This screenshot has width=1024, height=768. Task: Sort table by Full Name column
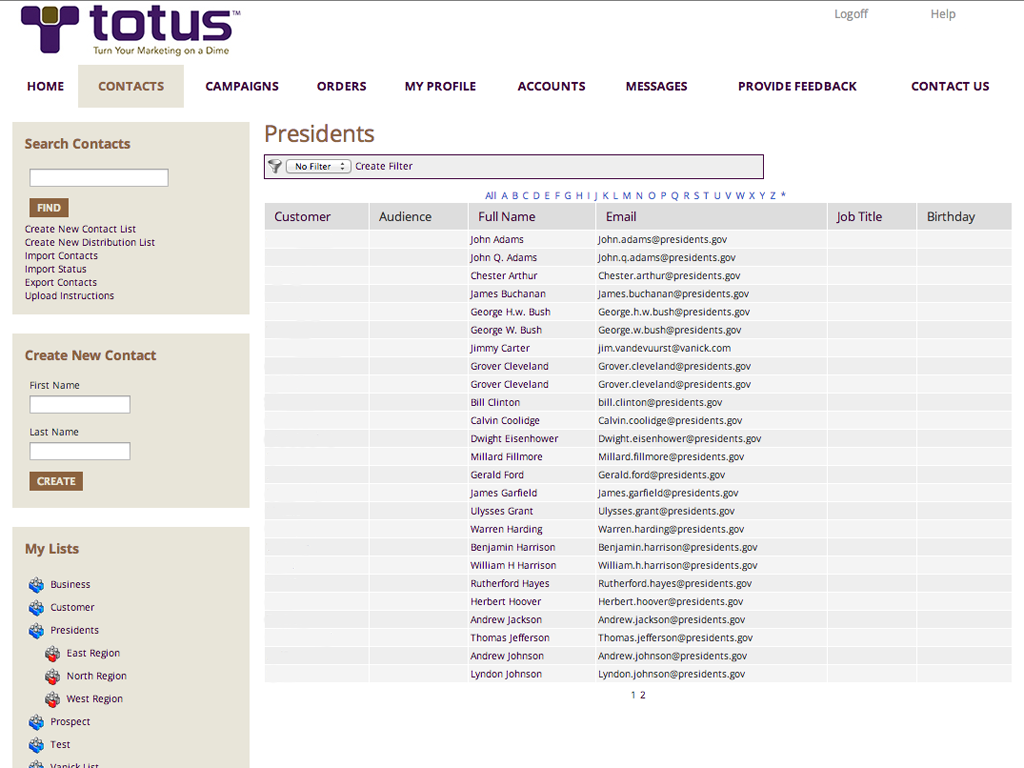coord(506,217)
